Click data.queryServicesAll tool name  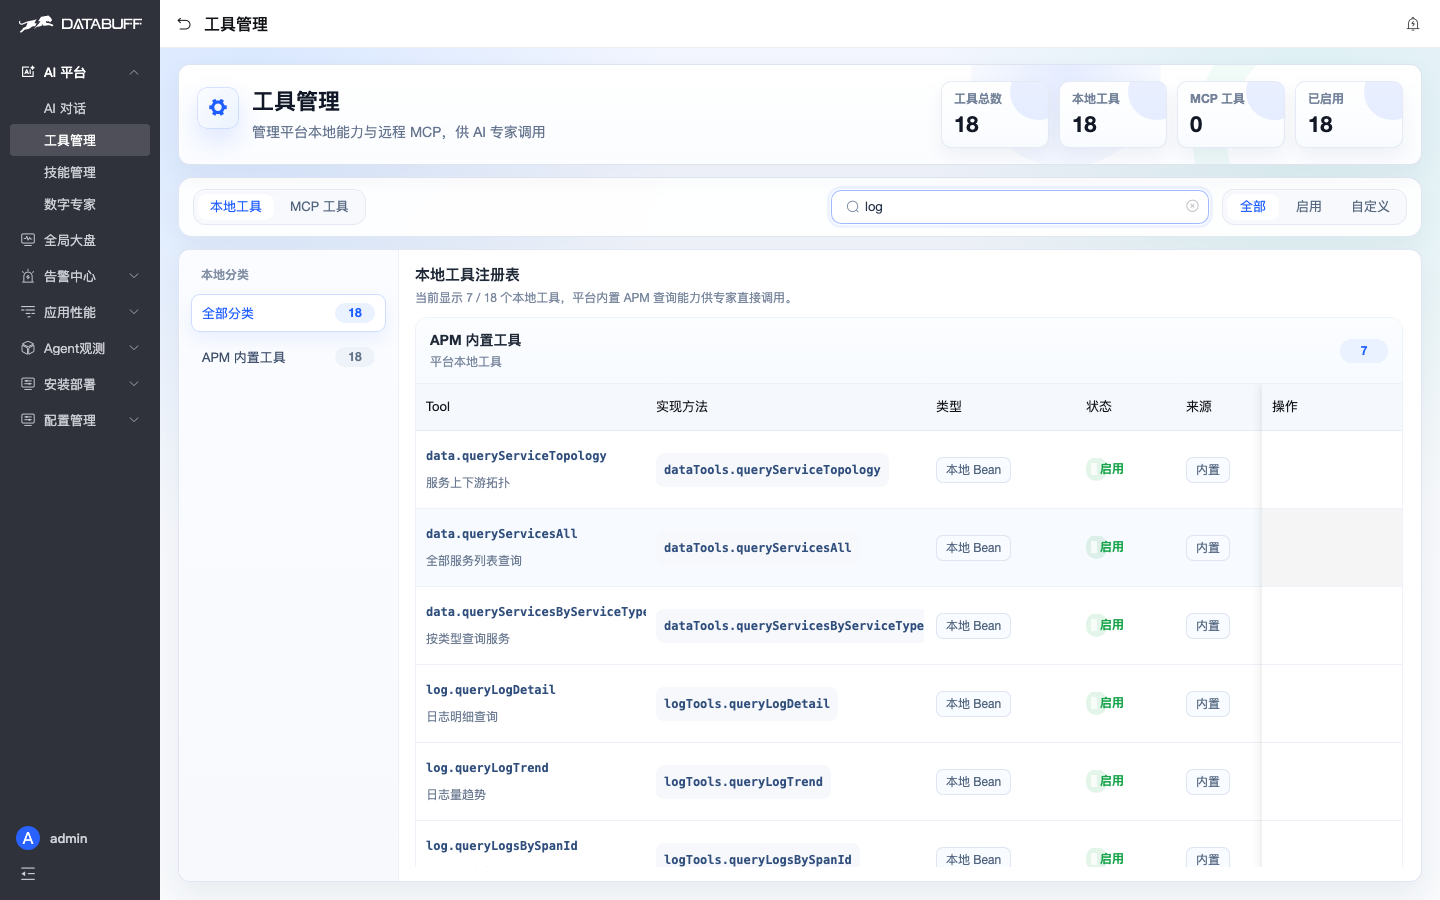pyautogui.click(x=502, y=534)
